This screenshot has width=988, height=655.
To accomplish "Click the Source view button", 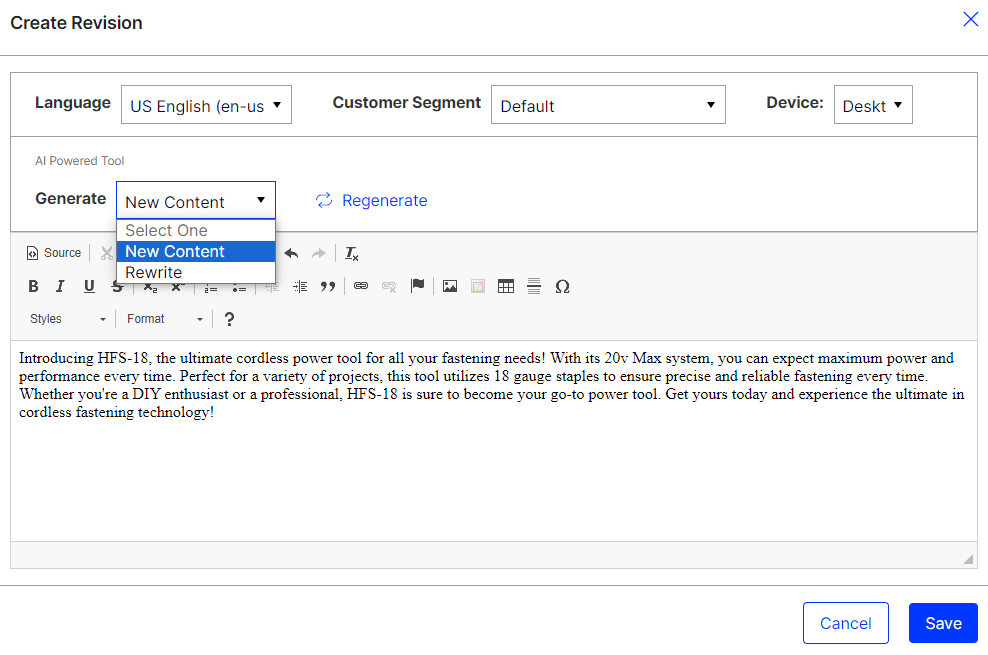I will coord(54,253).
